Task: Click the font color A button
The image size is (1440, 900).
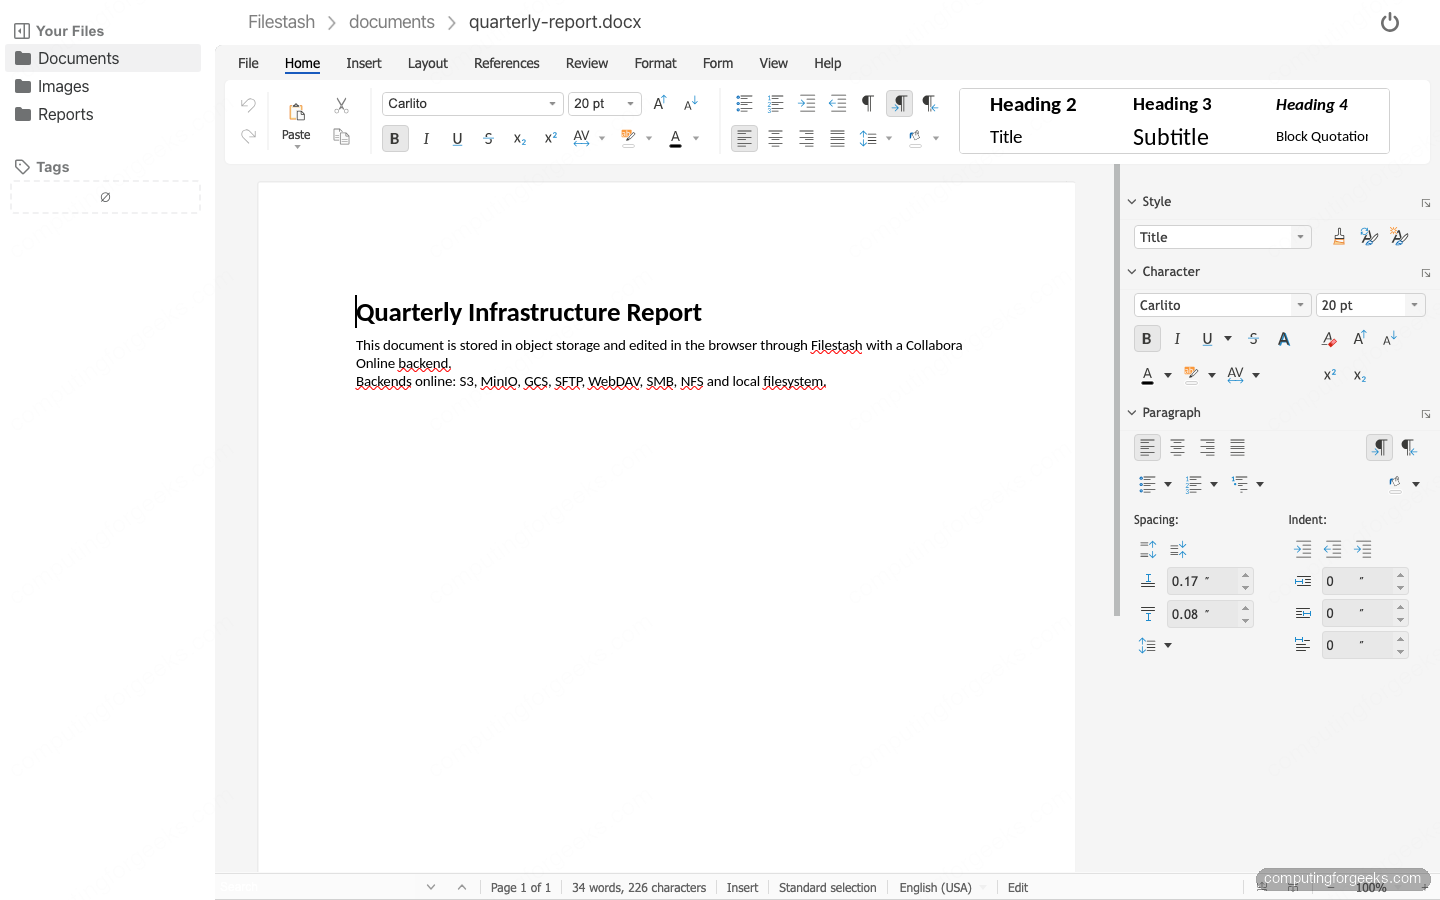Action: click(x=675, y=139)
